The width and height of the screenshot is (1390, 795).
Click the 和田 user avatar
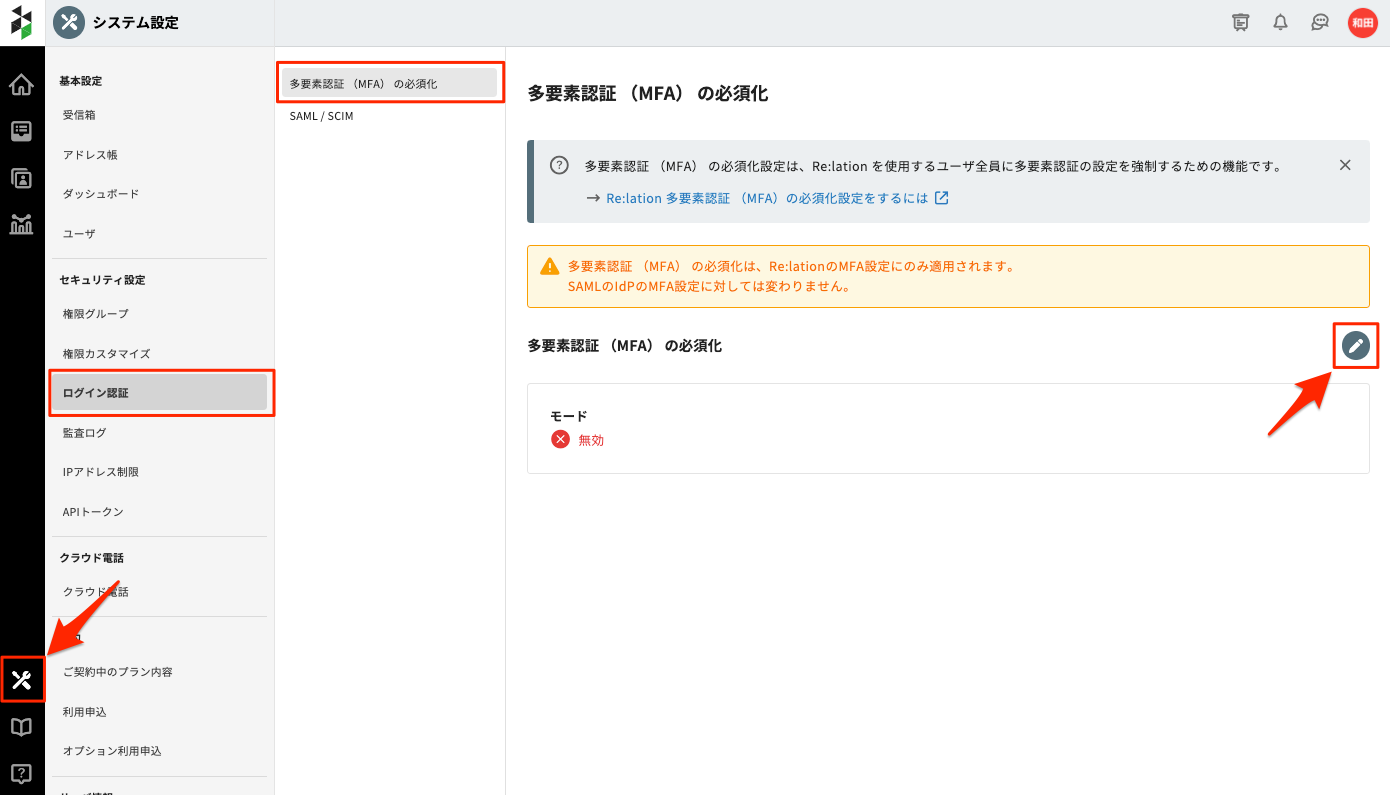point(1362,23)
